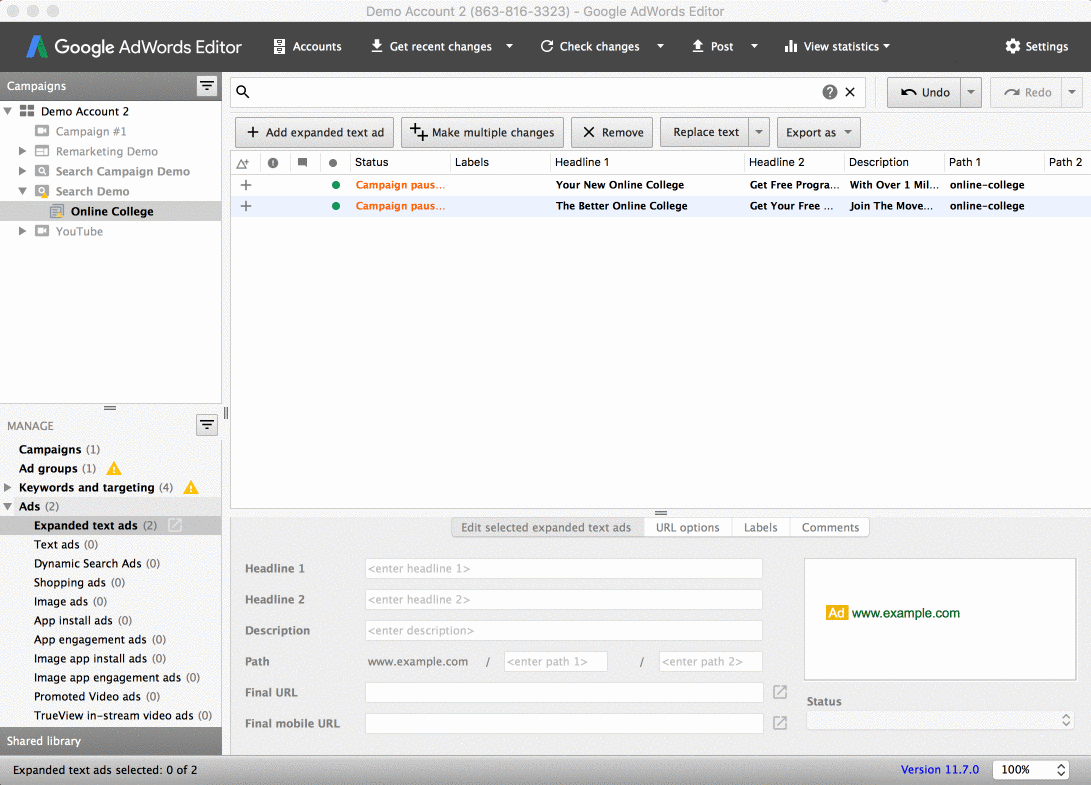Click plus icon for Your New Online College row
The height and width of the screenshot is (785, 1091).
tap(246, 185)
